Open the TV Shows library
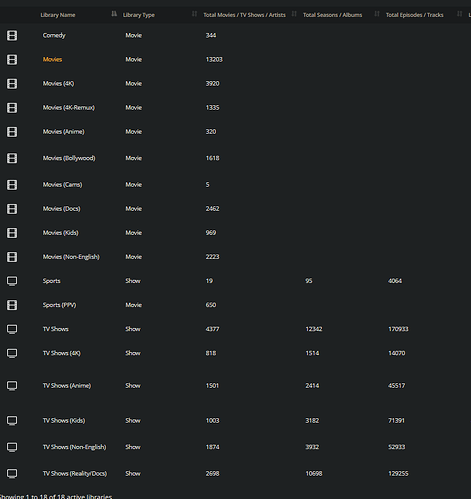 coord(56,329)
